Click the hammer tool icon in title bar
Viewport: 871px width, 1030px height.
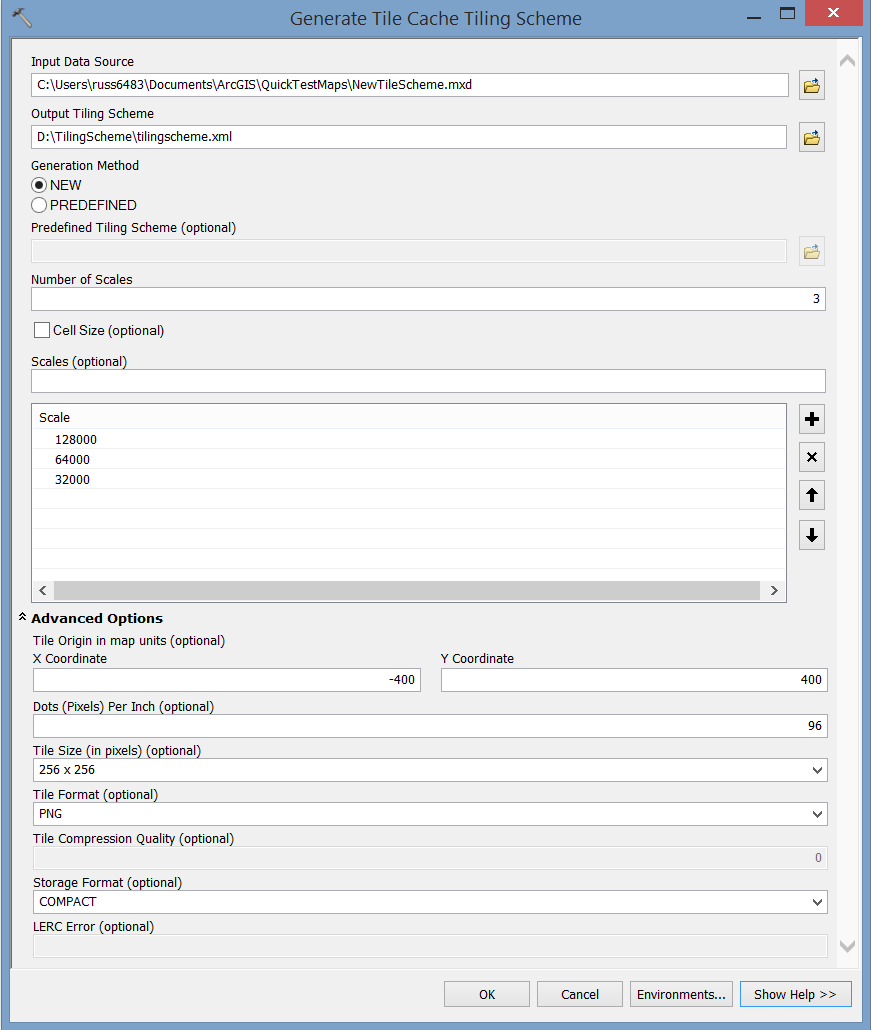[x=21, y=18]
